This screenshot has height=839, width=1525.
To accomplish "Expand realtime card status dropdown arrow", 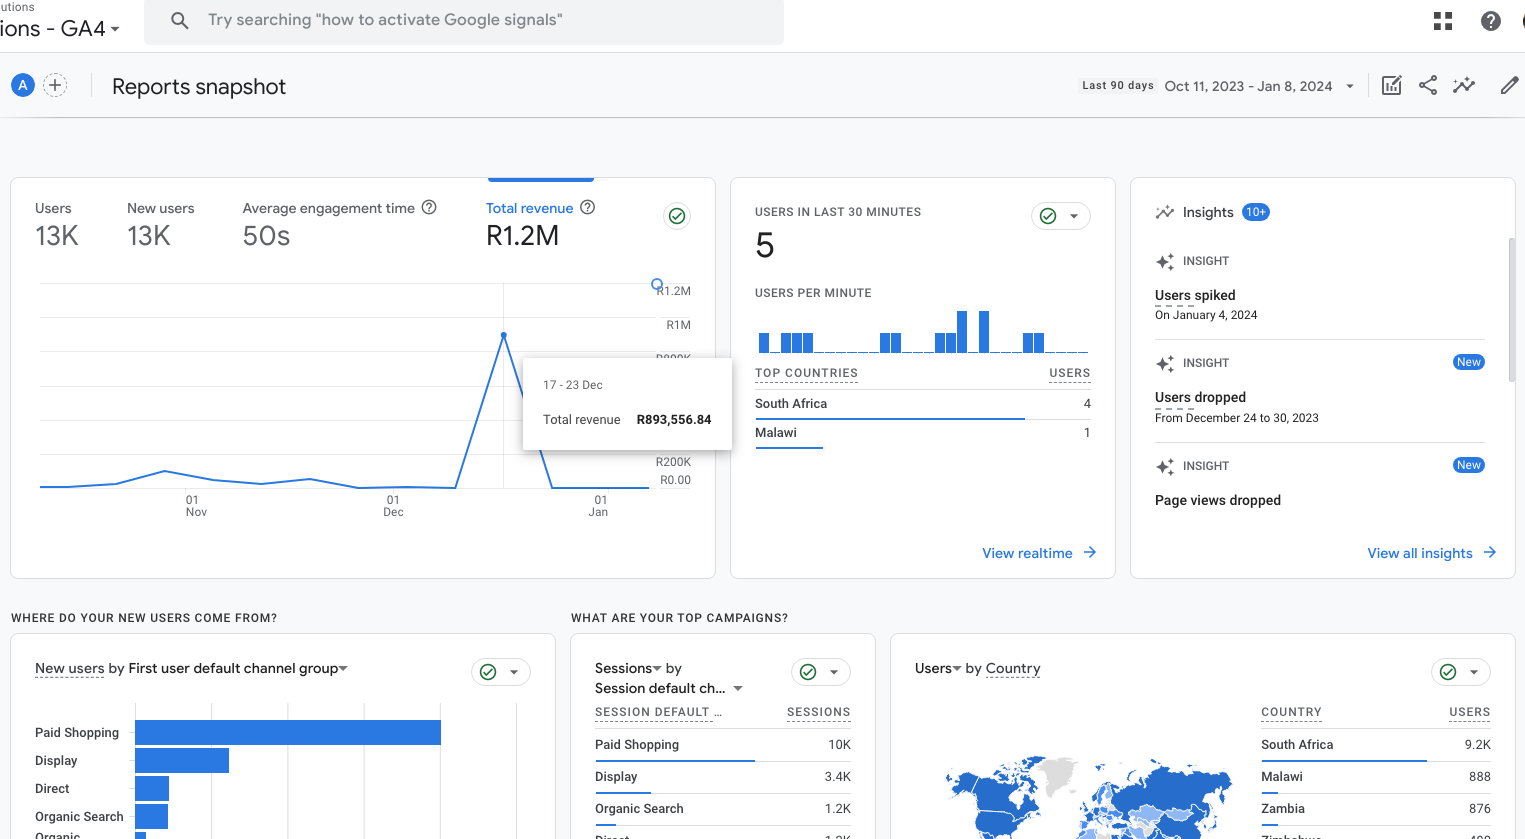I will (1074, 216).
